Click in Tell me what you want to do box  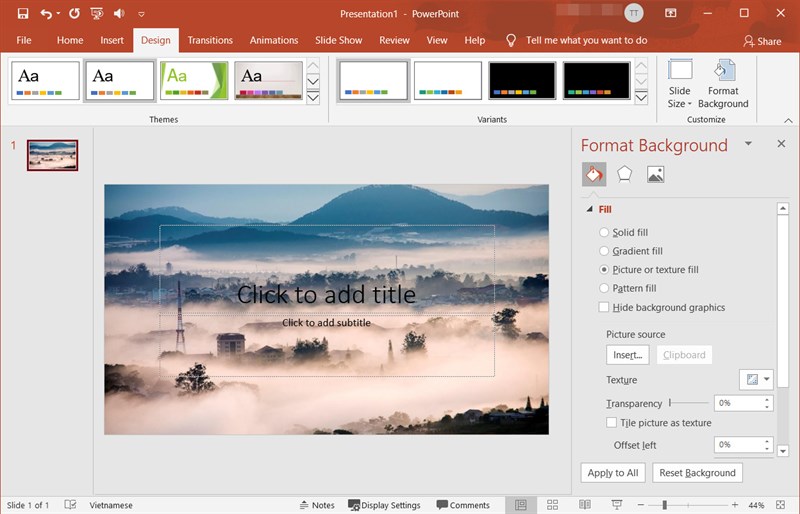coord(586,40)
